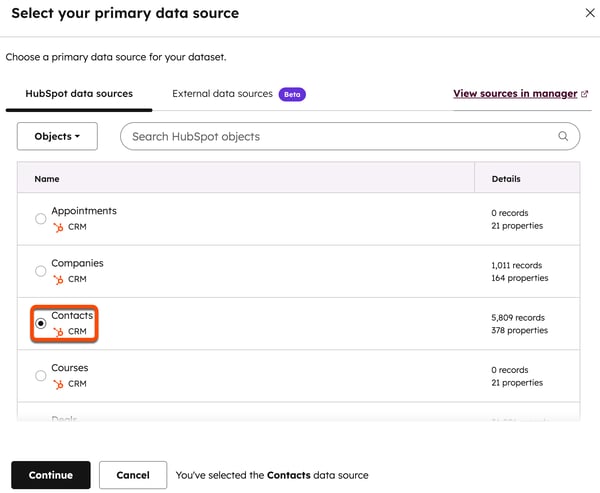600x493 pixels.
Task: Click "0 records" in Appointments row
Action: click(x=510, y=213)
